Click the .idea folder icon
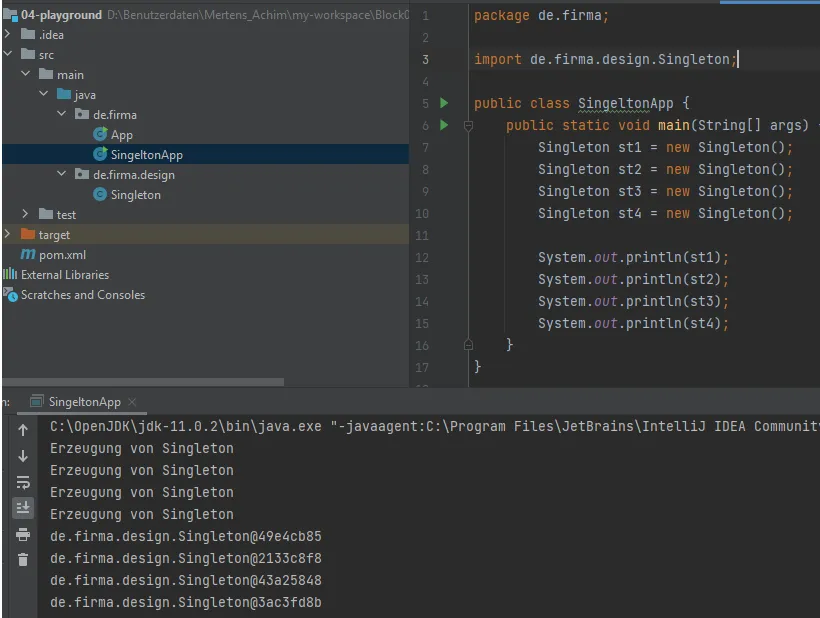 coord(28,35)
